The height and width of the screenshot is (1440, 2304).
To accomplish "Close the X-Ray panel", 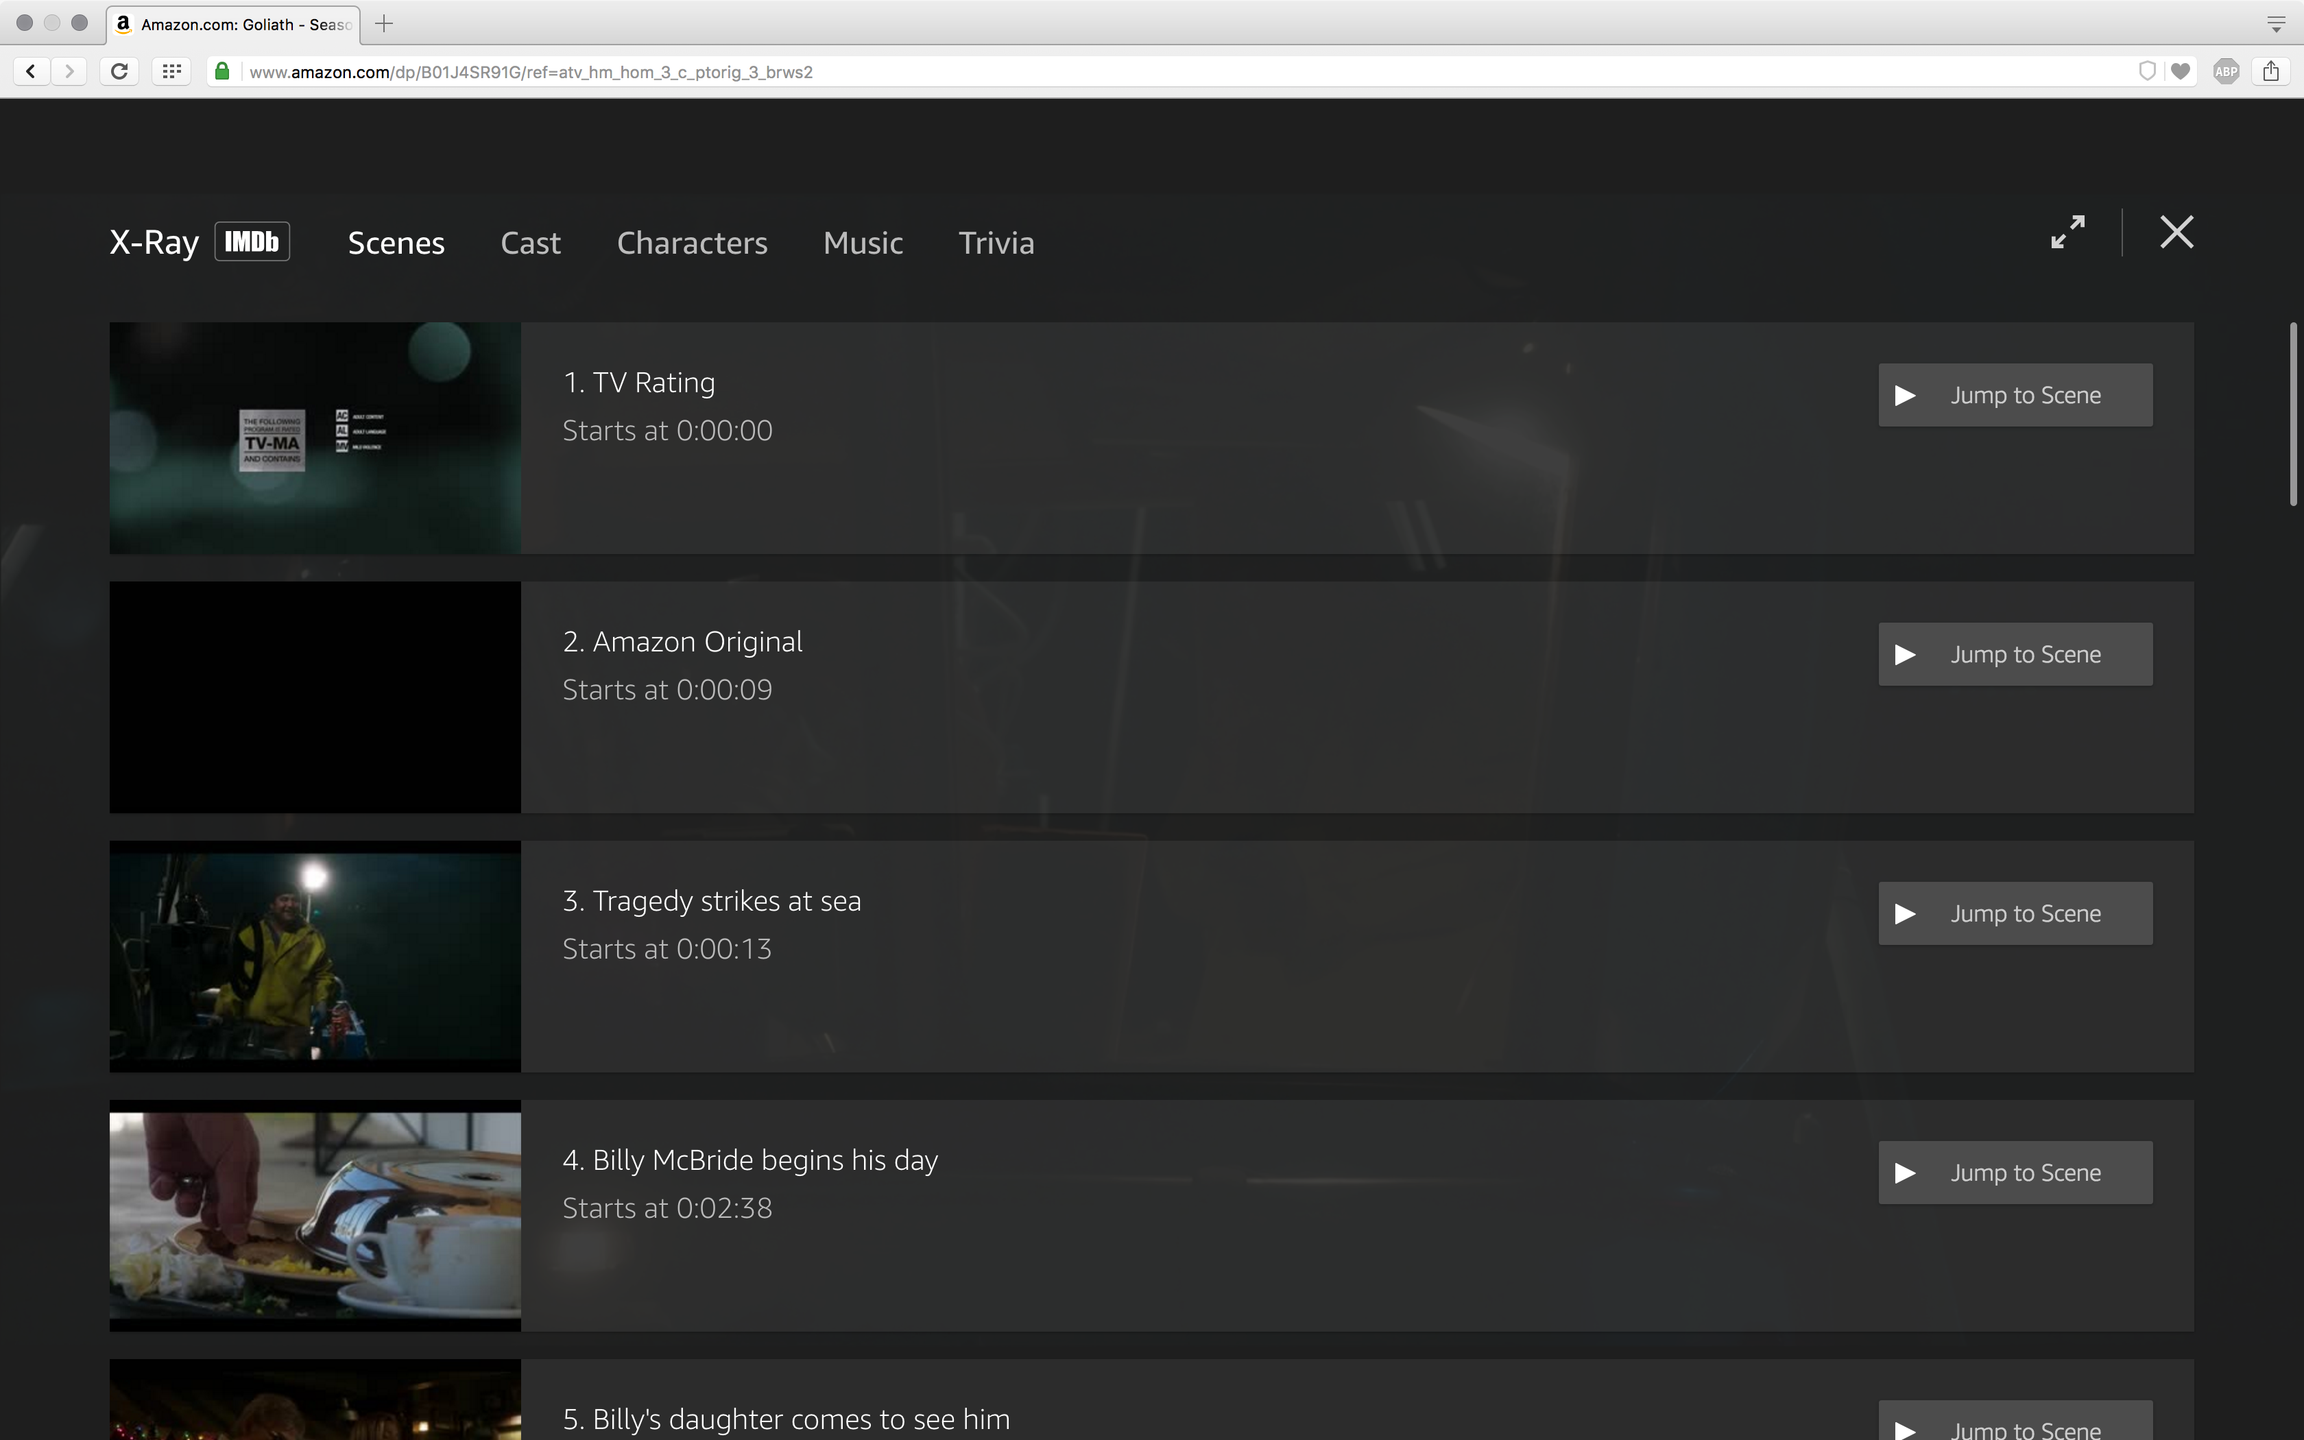I will click(2176, 232).
